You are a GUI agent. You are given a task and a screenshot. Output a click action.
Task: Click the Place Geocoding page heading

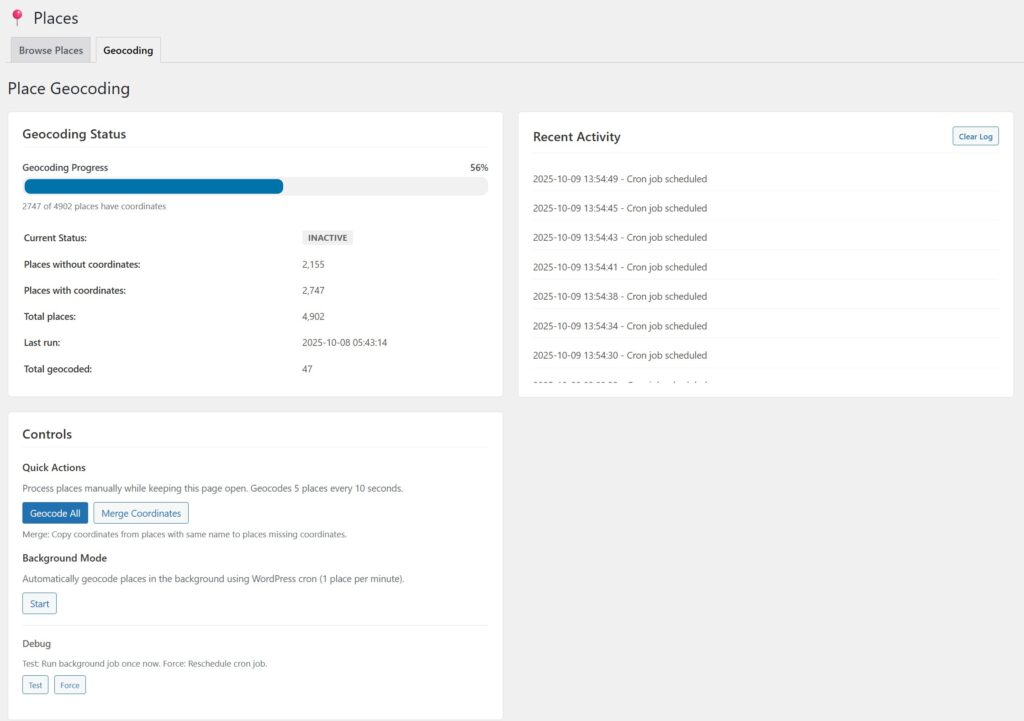(x=69, y=89)
